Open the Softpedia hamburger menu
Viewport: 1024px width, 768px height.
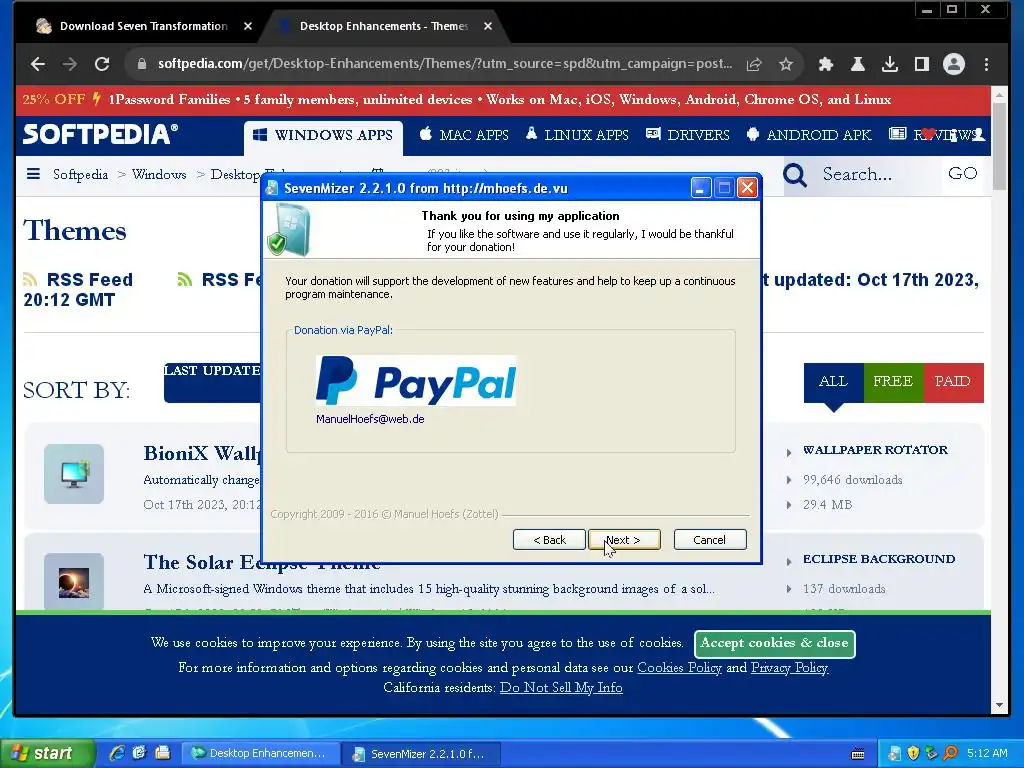point(33,174)
